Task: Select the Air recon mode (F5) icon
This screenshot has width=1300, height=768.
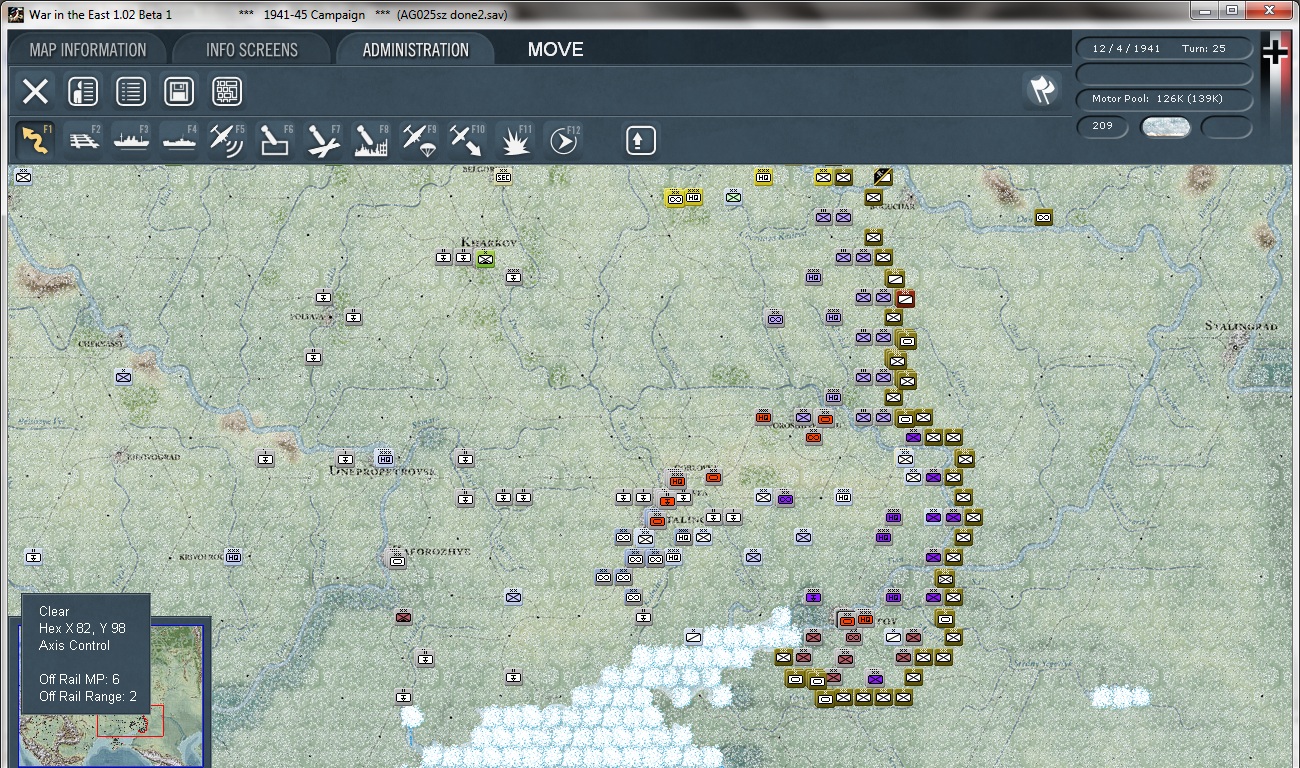Action: 227,141
